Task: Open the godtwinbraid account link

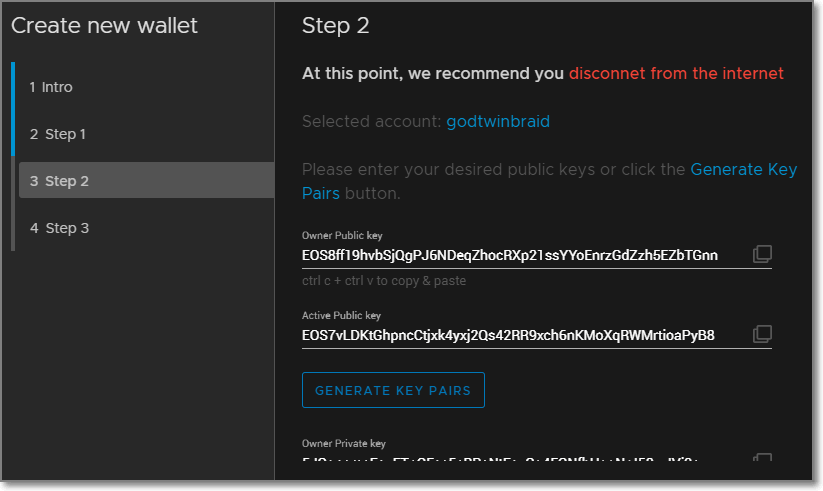Action: point(498,122)
